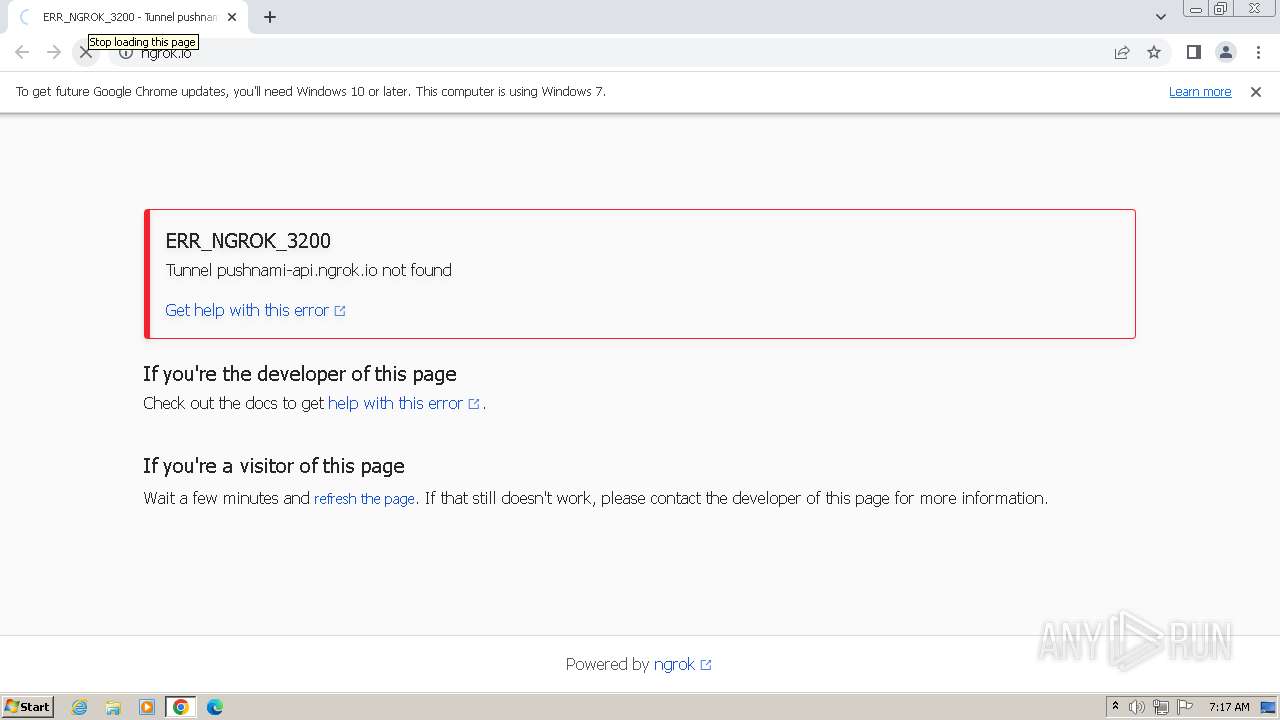Open Windows Media Player from taskbar
This screenshot has height=720, width=1280.
coord(147,707)
